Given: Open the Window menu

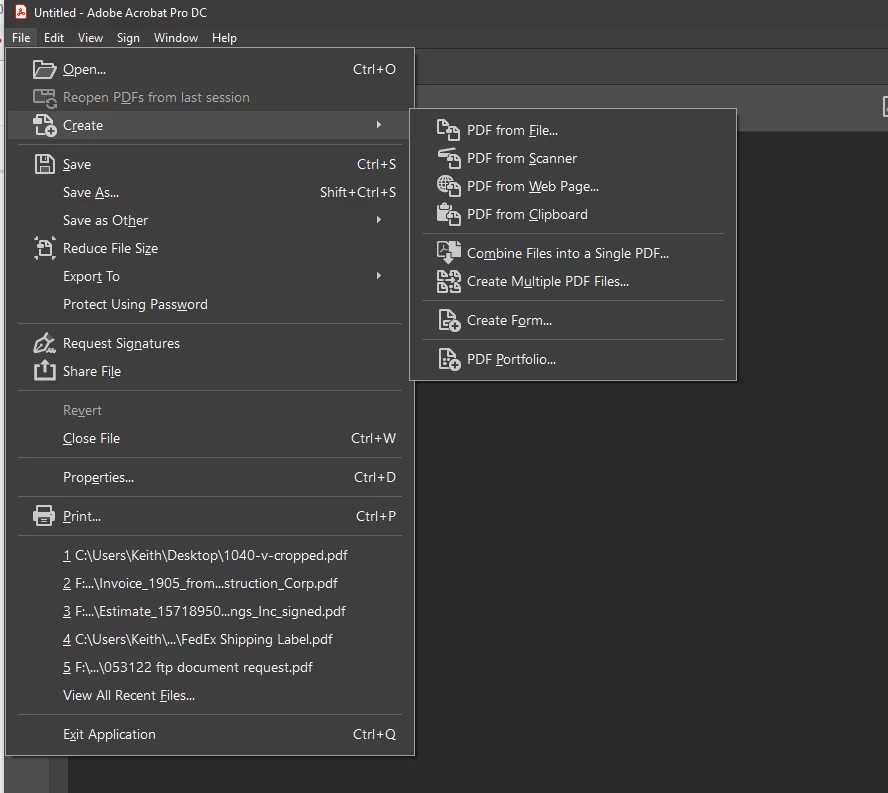Looking at the screenshot, I should click(176, 38).
